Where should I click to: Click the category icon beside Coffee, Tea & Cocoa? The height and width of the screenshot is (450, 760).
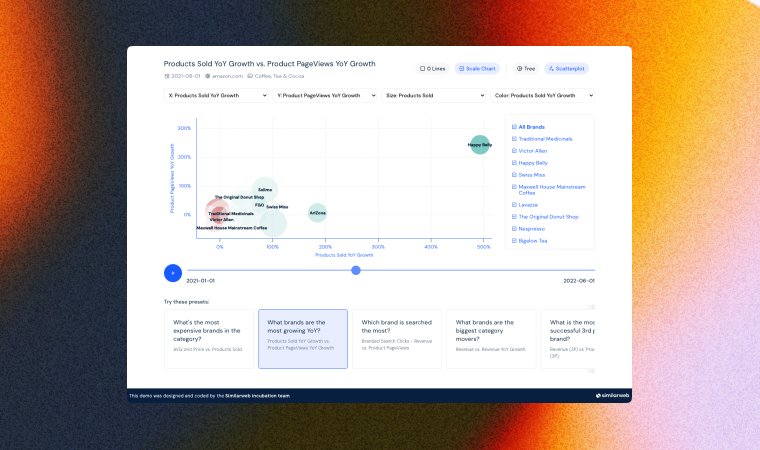[x=250, y=76]
